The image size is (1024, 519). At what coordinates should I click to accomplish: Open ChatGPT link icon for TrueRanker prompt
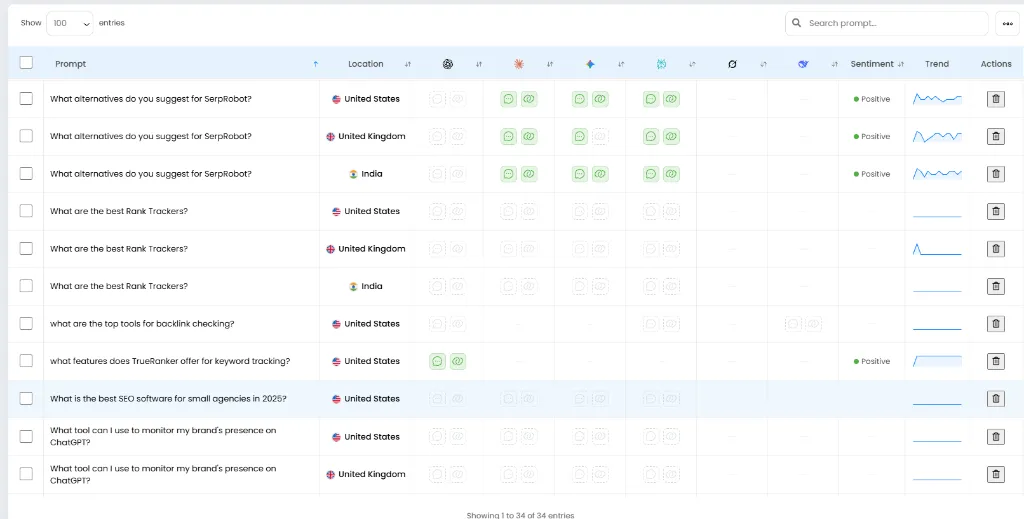click(x=458, y=361)
